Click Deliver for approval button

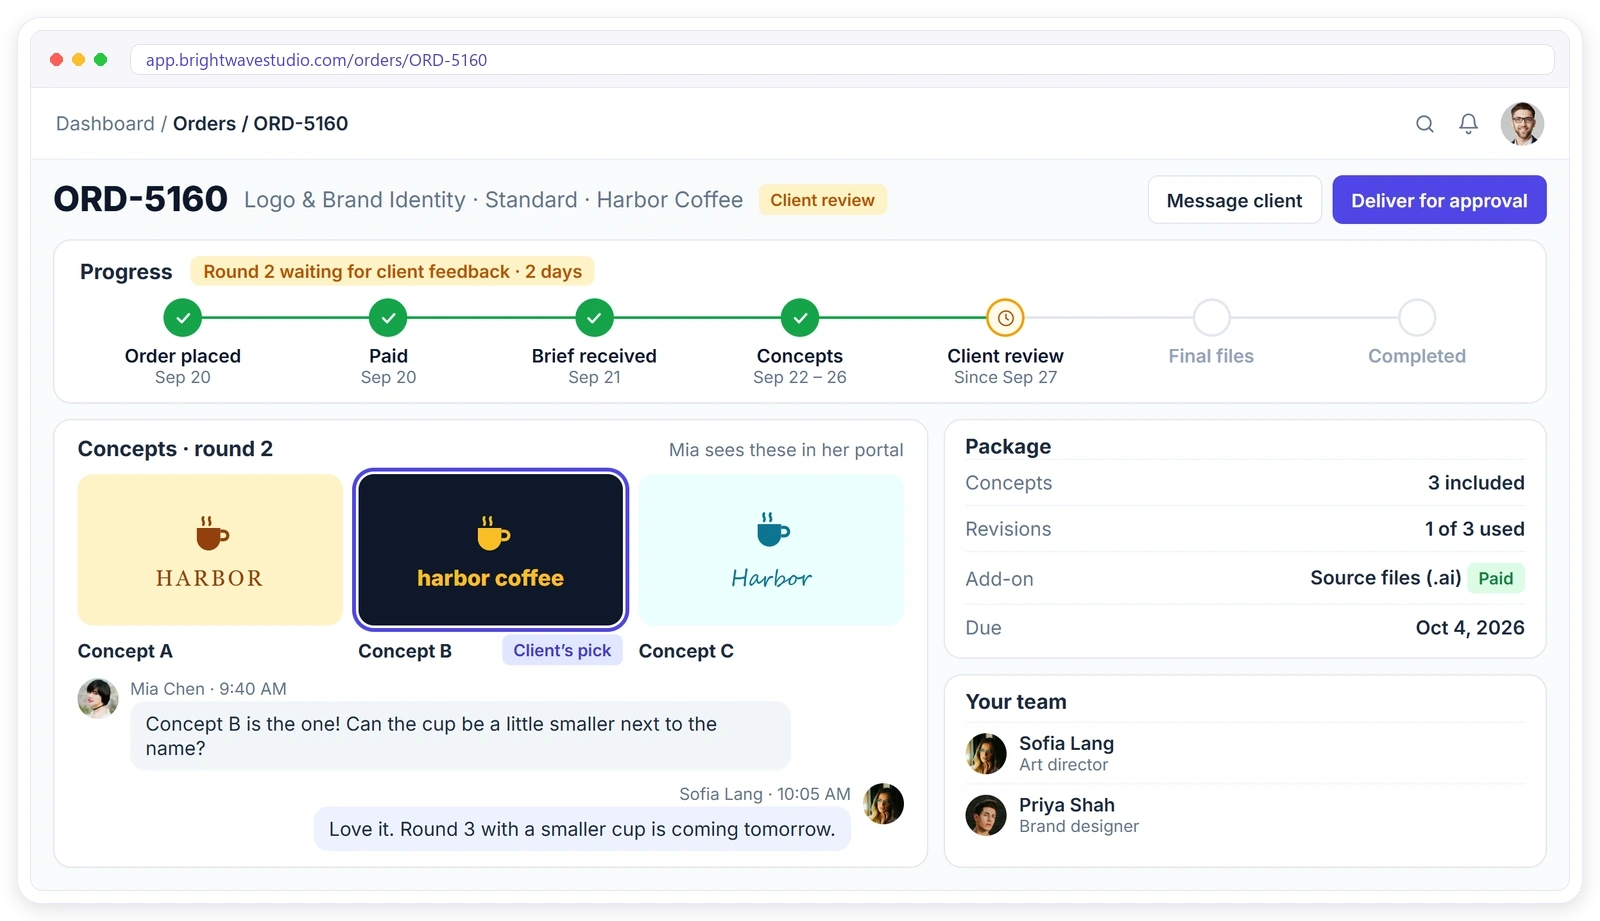pos(1439,200)
